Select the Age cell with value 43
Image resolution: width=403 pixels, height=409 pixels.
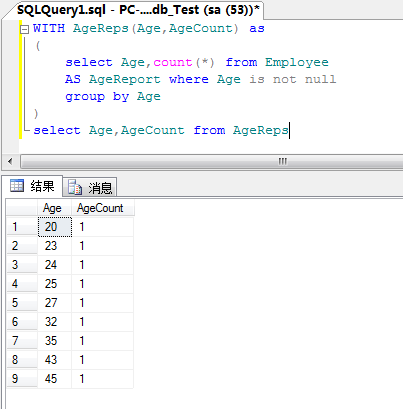55,360
